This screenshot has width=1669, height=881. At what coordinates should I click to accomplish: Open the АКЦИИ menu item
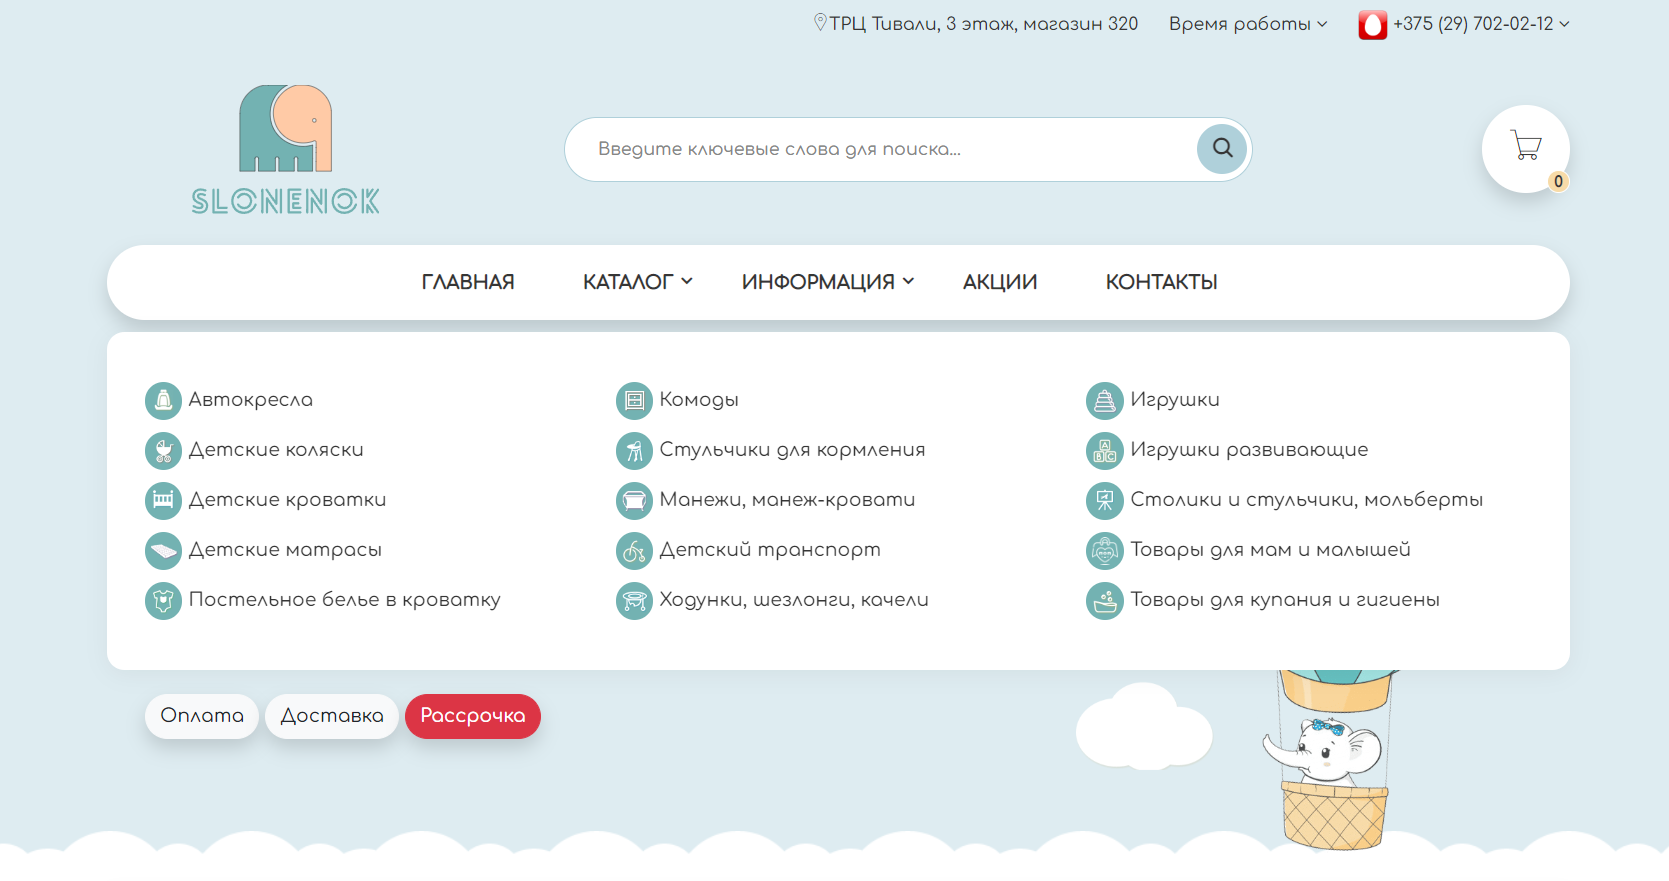pyautogui.click(x=1000, y=282)
